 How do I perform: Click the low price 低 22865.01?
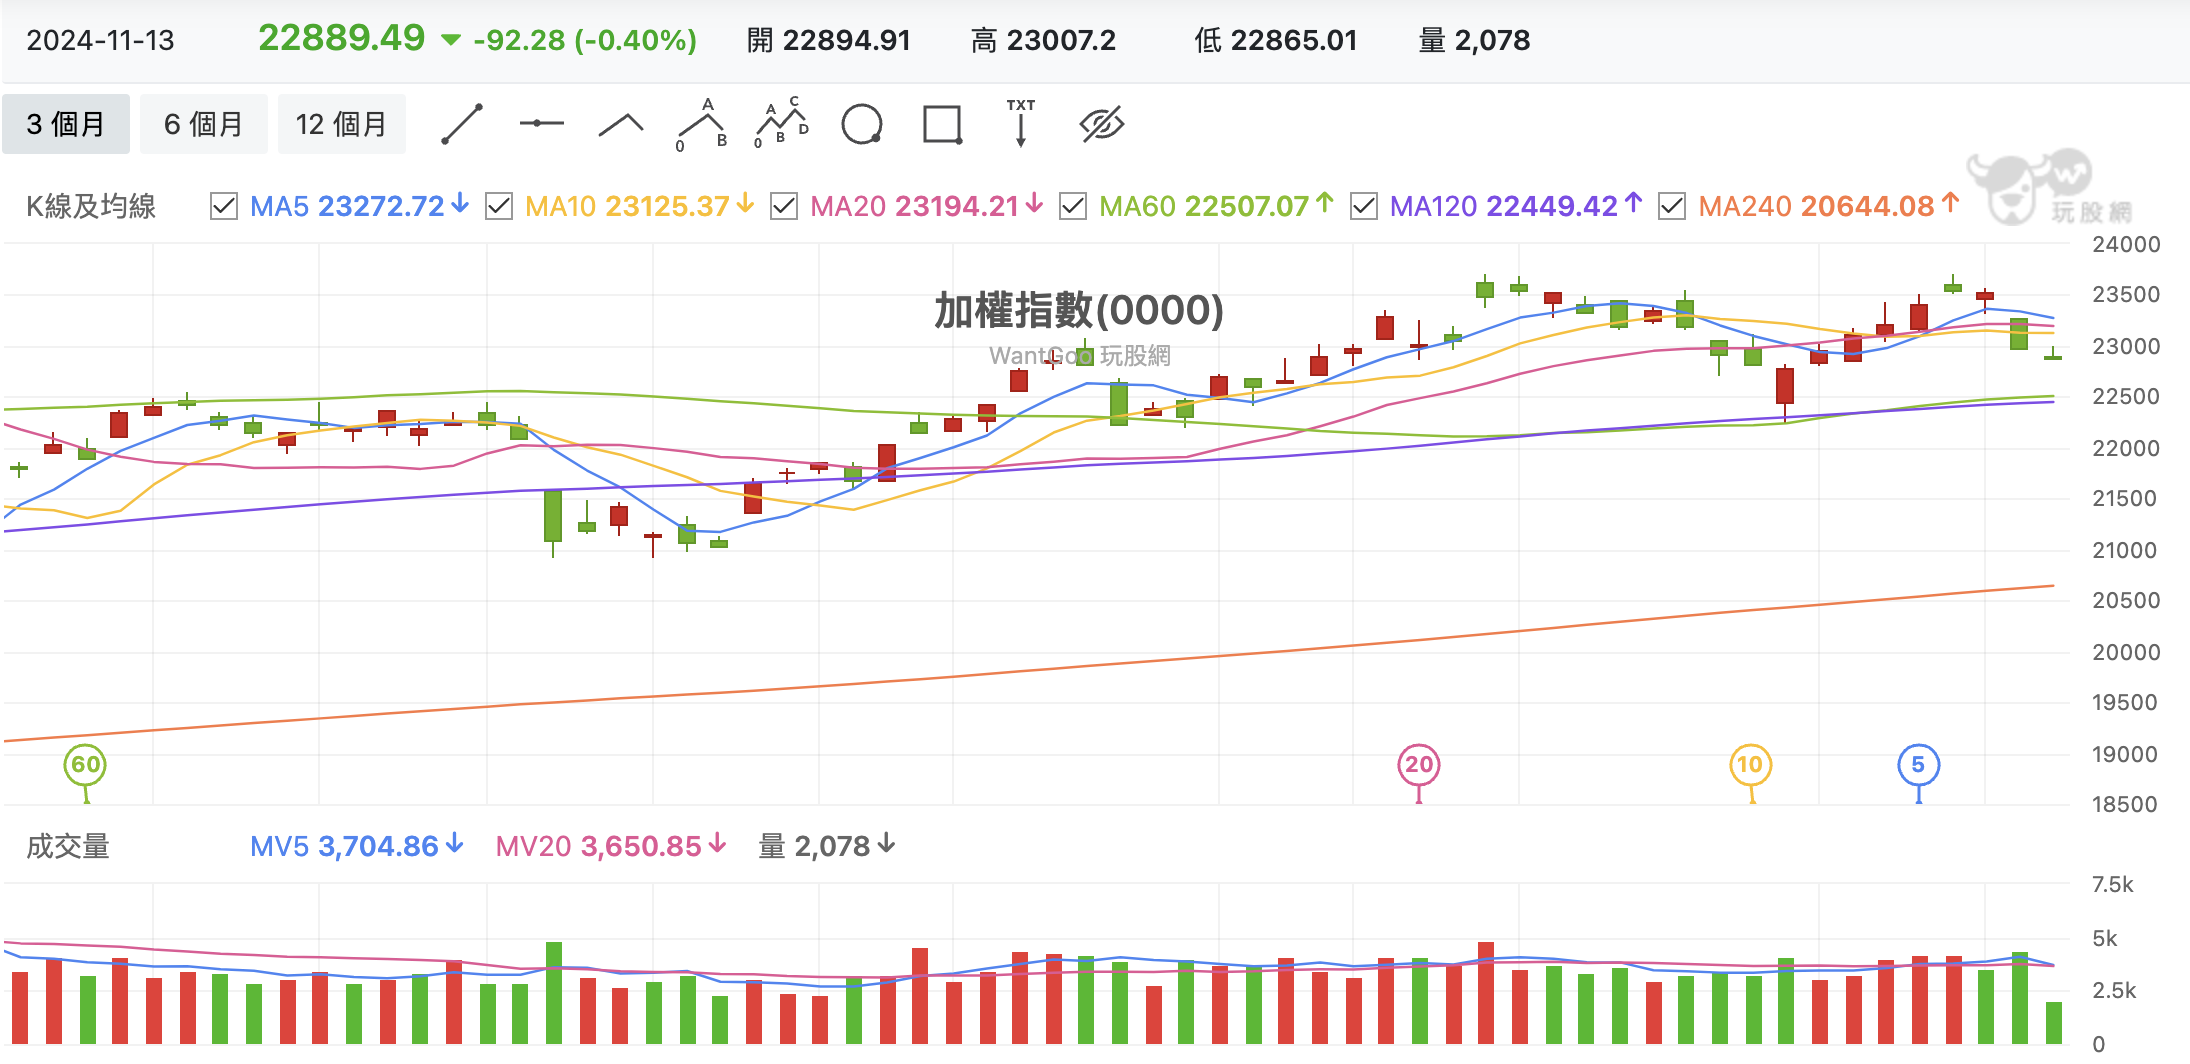click(1276, 40)
